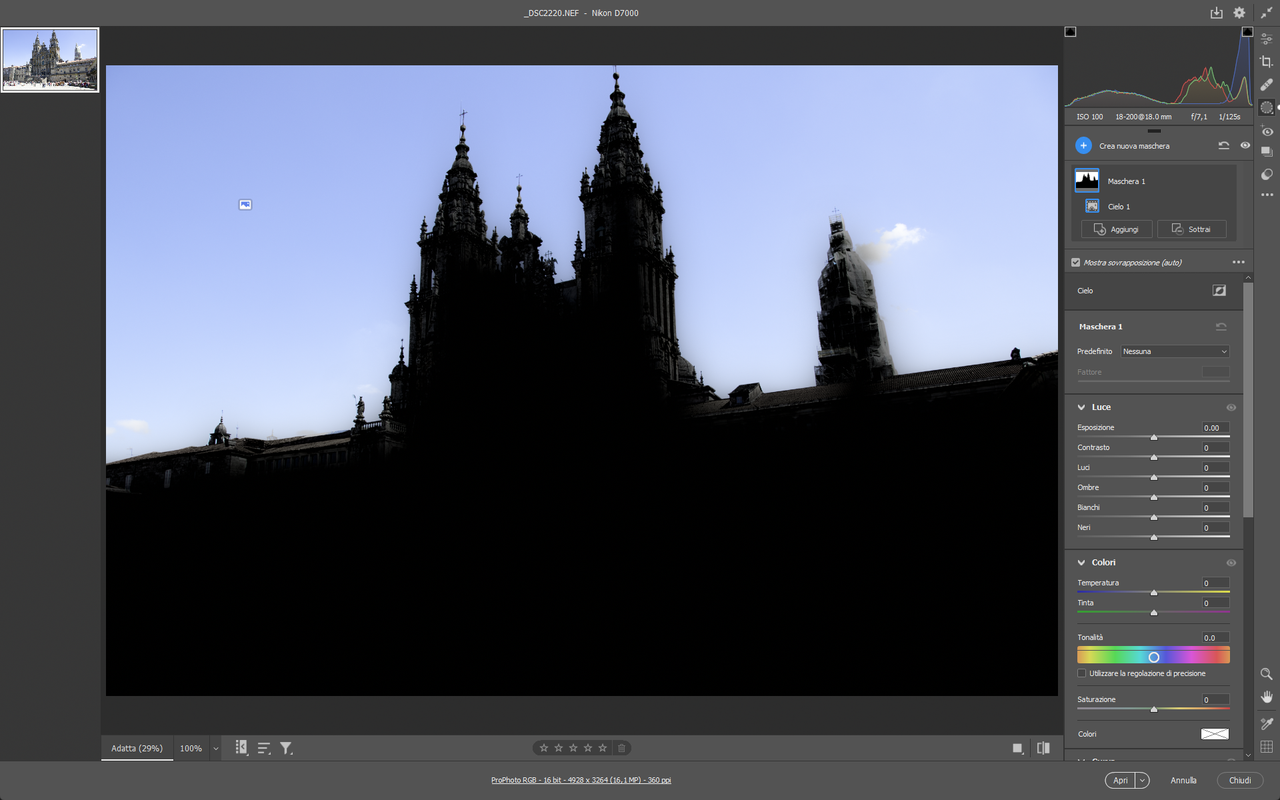Screen dimensions: 1280x800
Task: Open the Healing tool
Action: point(1266,83)
